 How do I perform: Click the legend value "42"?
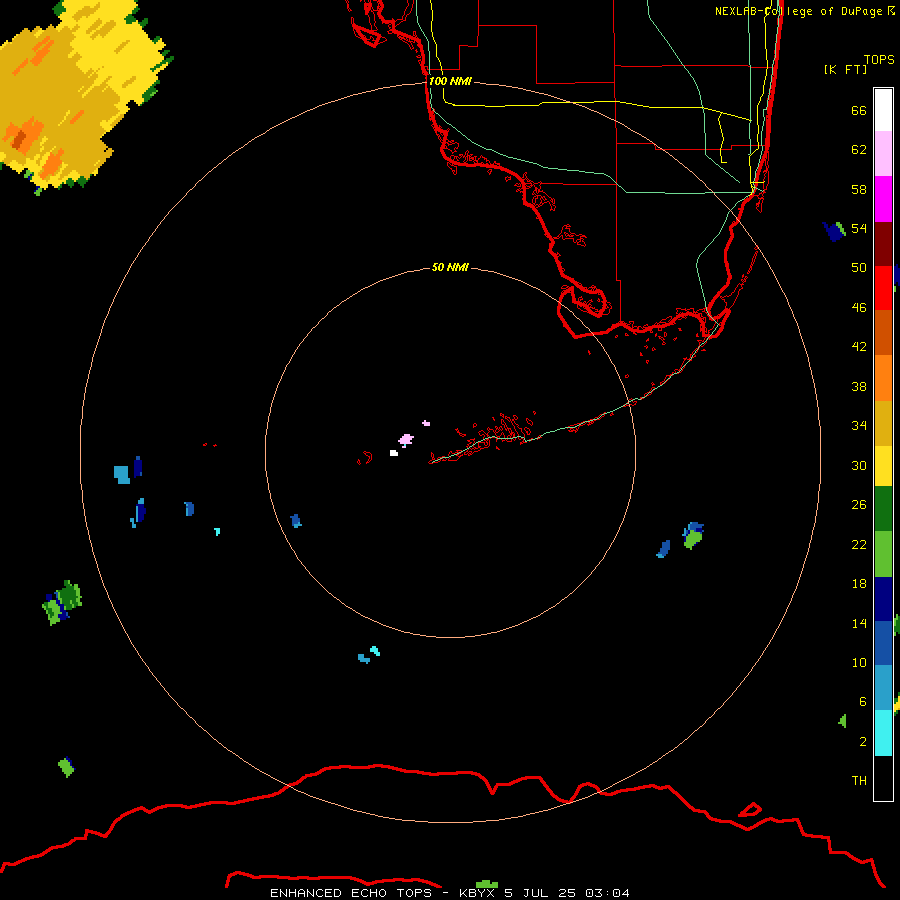(x=859, y=347)
